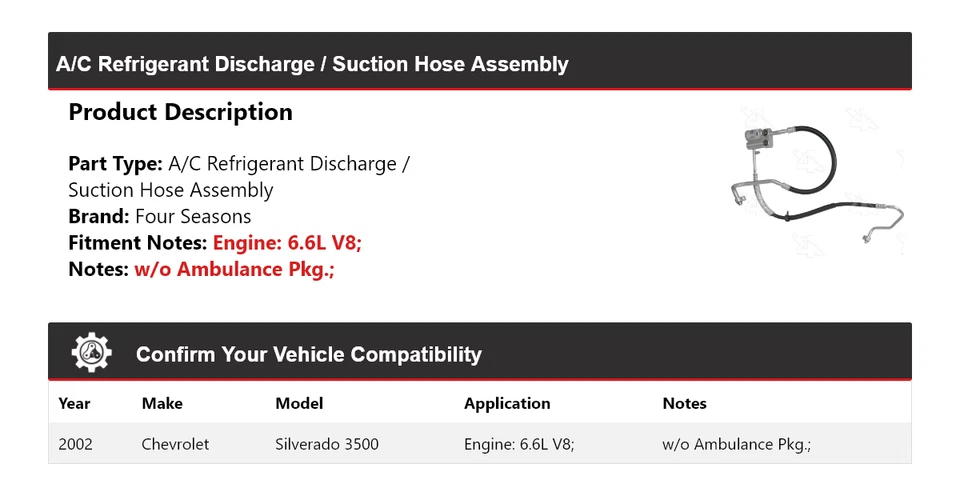Click the Application column header
This screenshot has height=496, width=960.
pyautogui.click(x=507, y=404)
